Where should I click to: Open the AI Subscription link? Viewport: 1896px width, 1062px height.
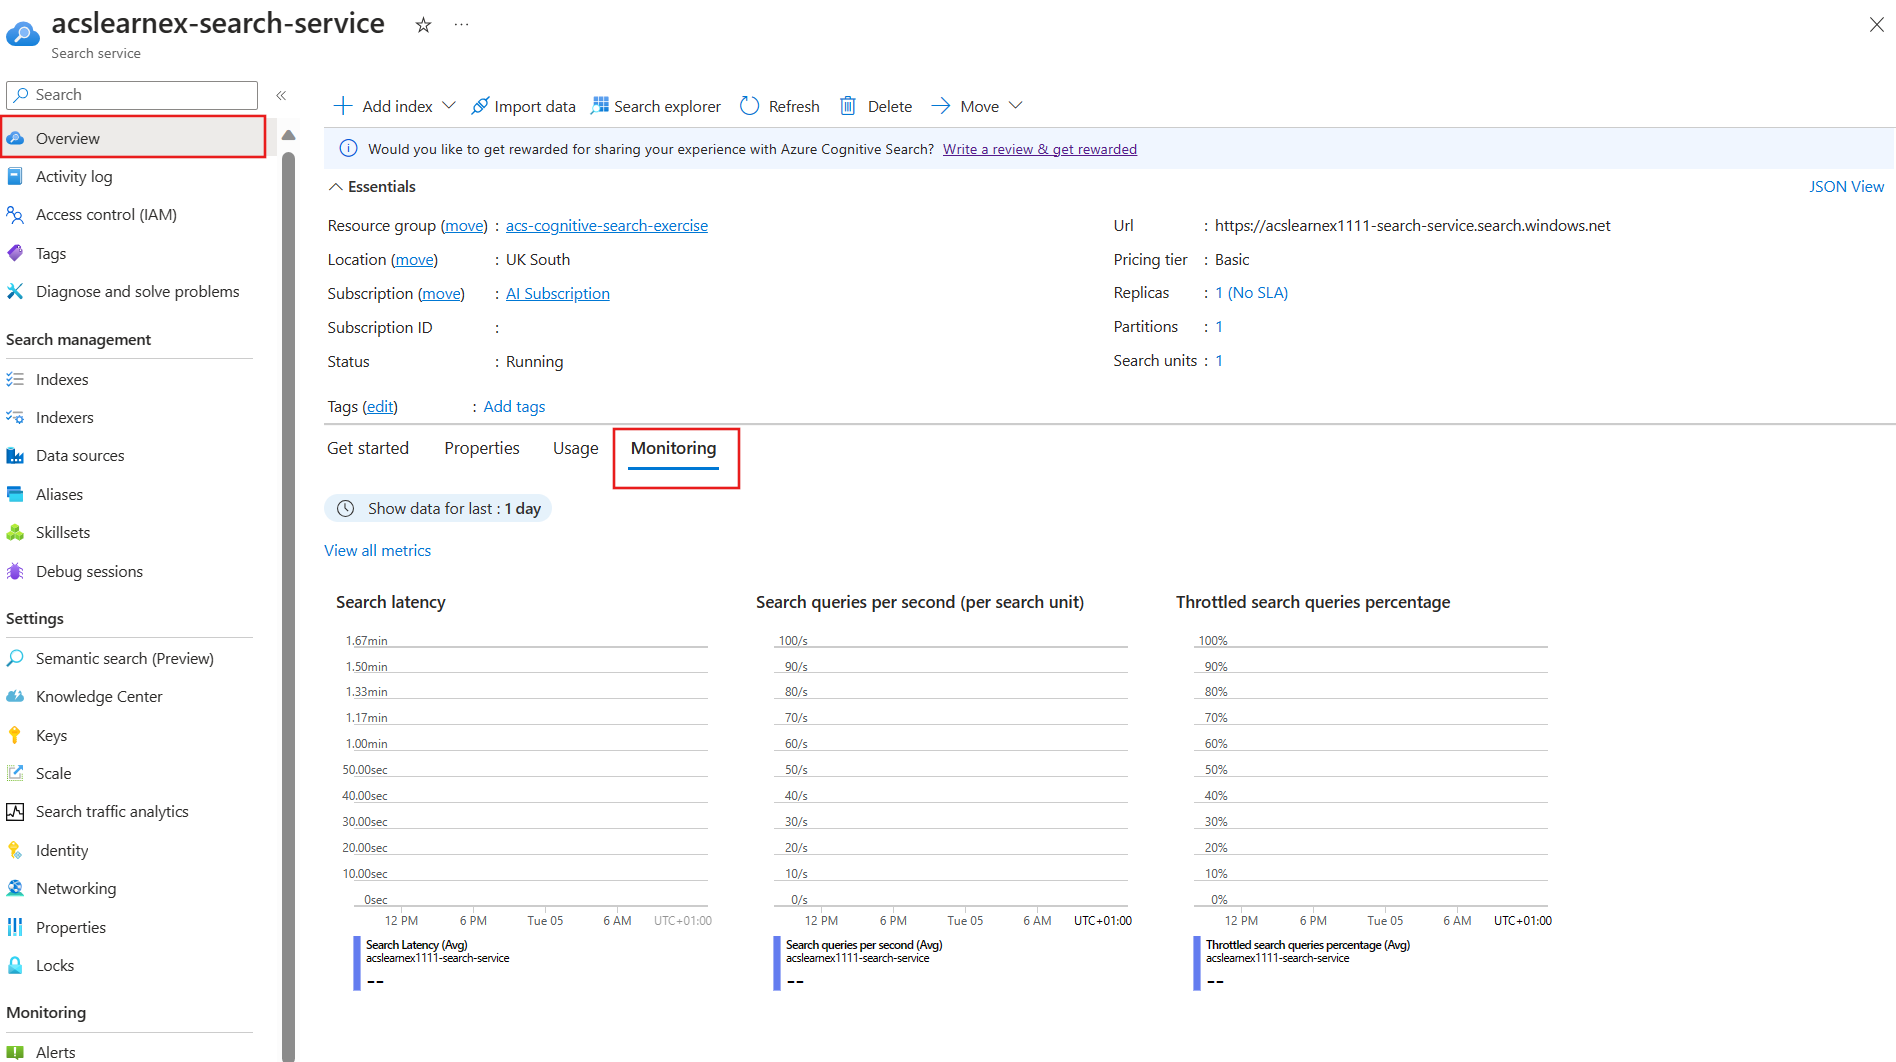coord(558,293)
